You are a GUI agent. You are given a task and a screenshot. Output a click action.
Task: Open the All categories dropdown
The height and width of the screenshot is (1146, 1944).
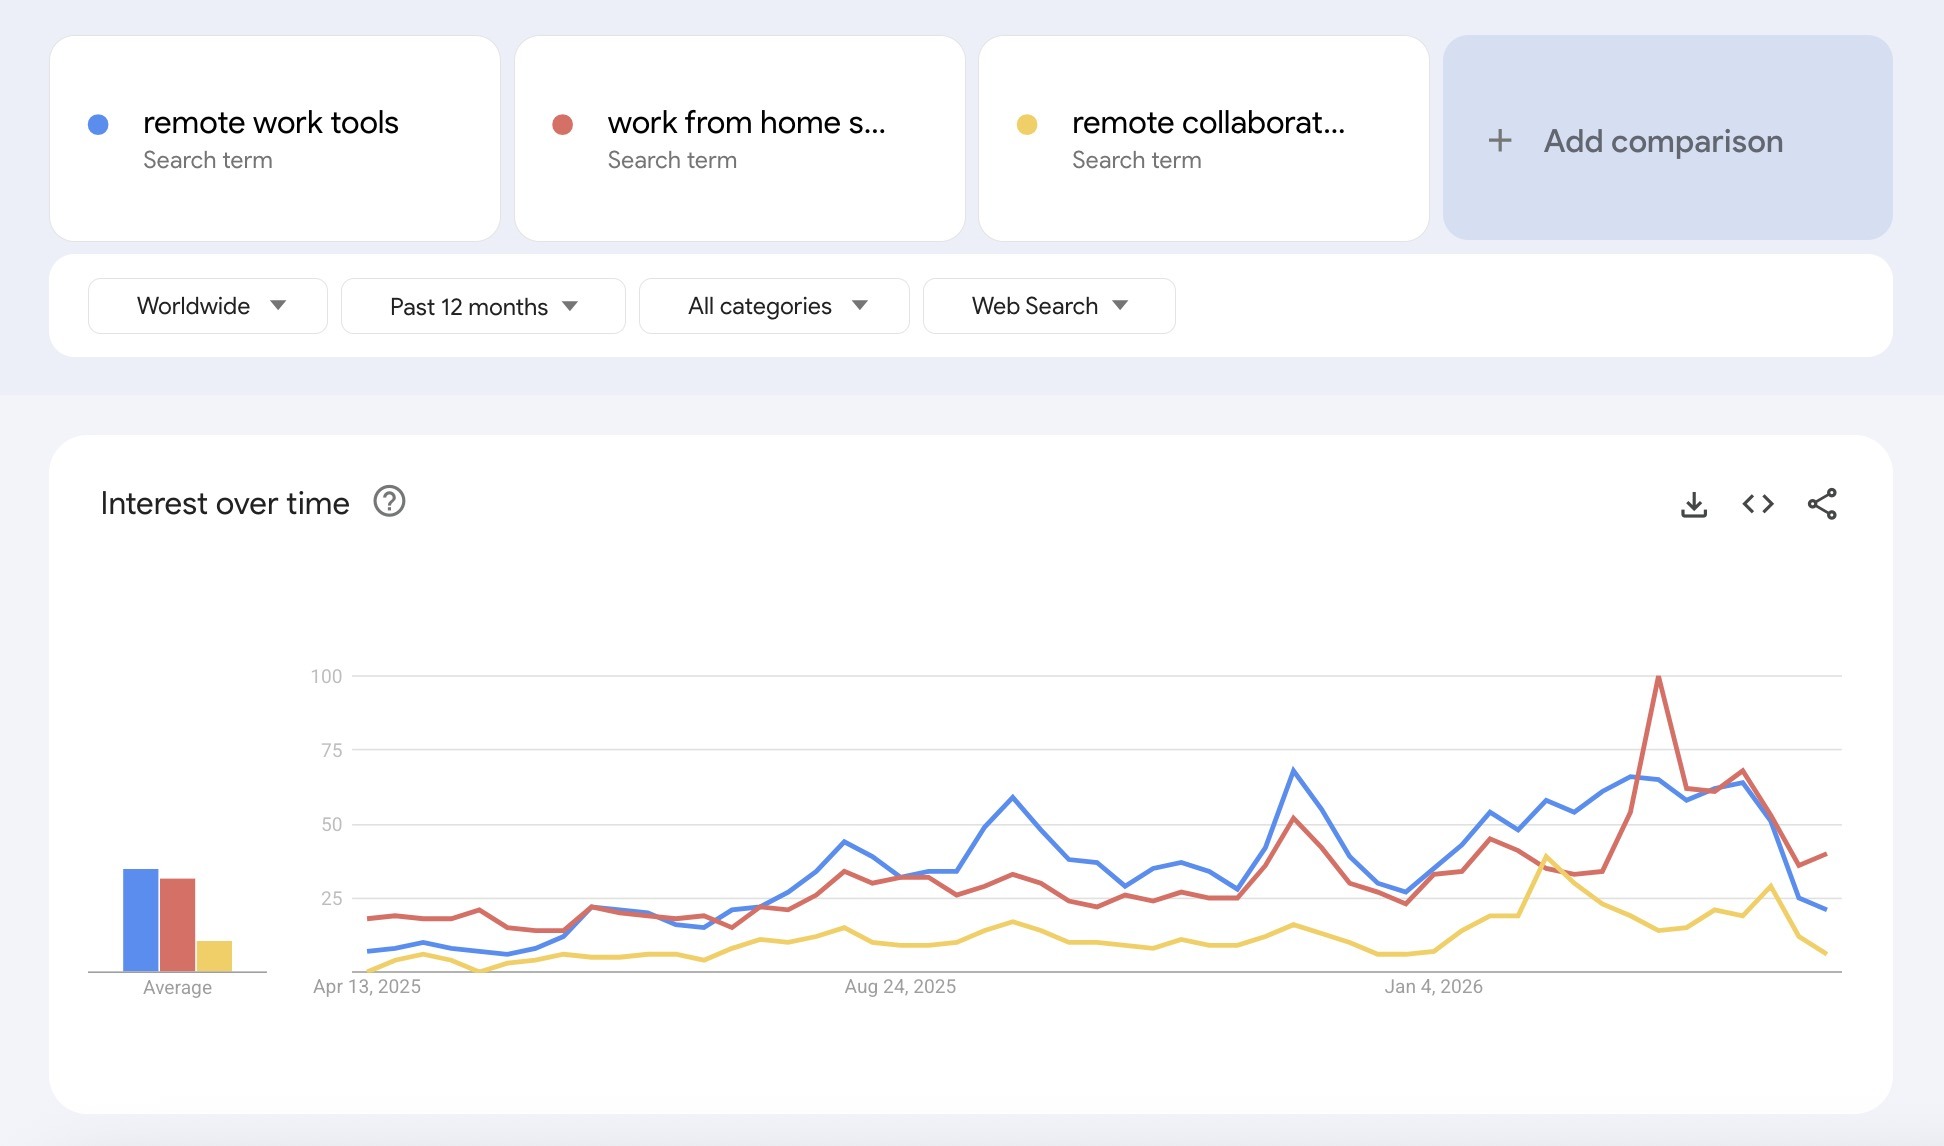(773, 306)
